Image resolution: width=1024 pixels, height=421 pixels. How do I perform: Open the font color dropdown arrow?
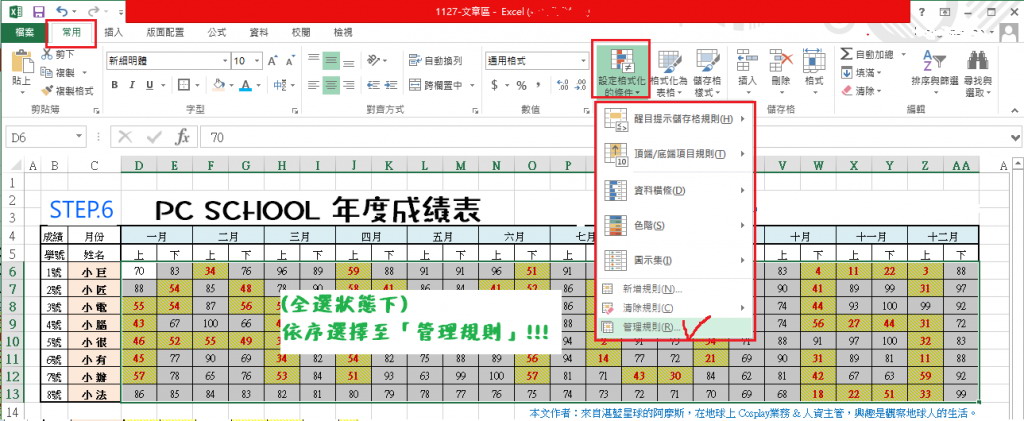257,85
